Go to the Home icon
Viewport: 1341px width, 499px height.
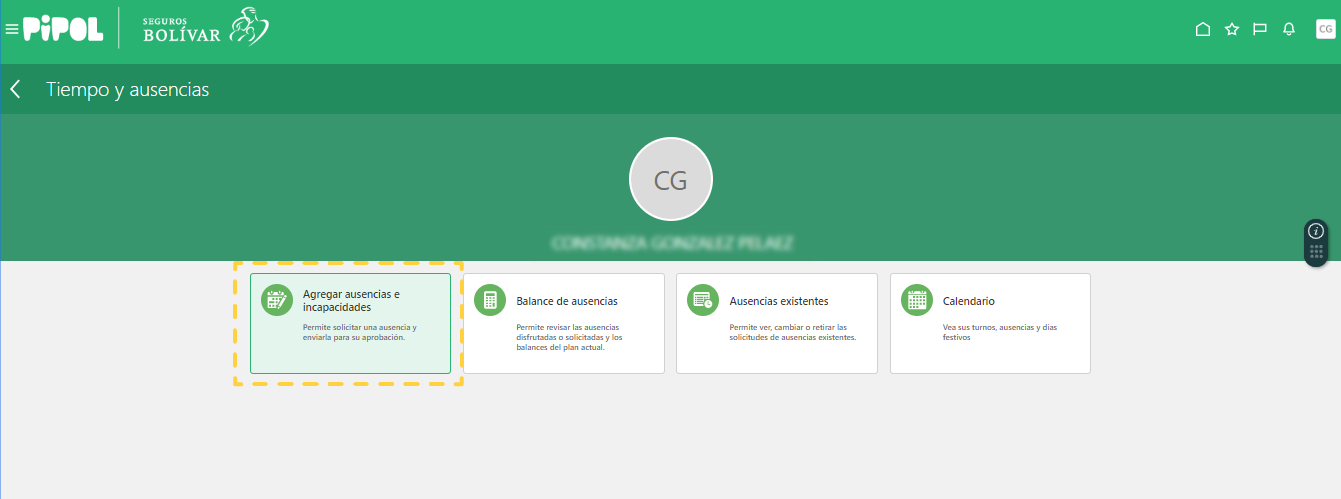click(x=1203, y=30)
